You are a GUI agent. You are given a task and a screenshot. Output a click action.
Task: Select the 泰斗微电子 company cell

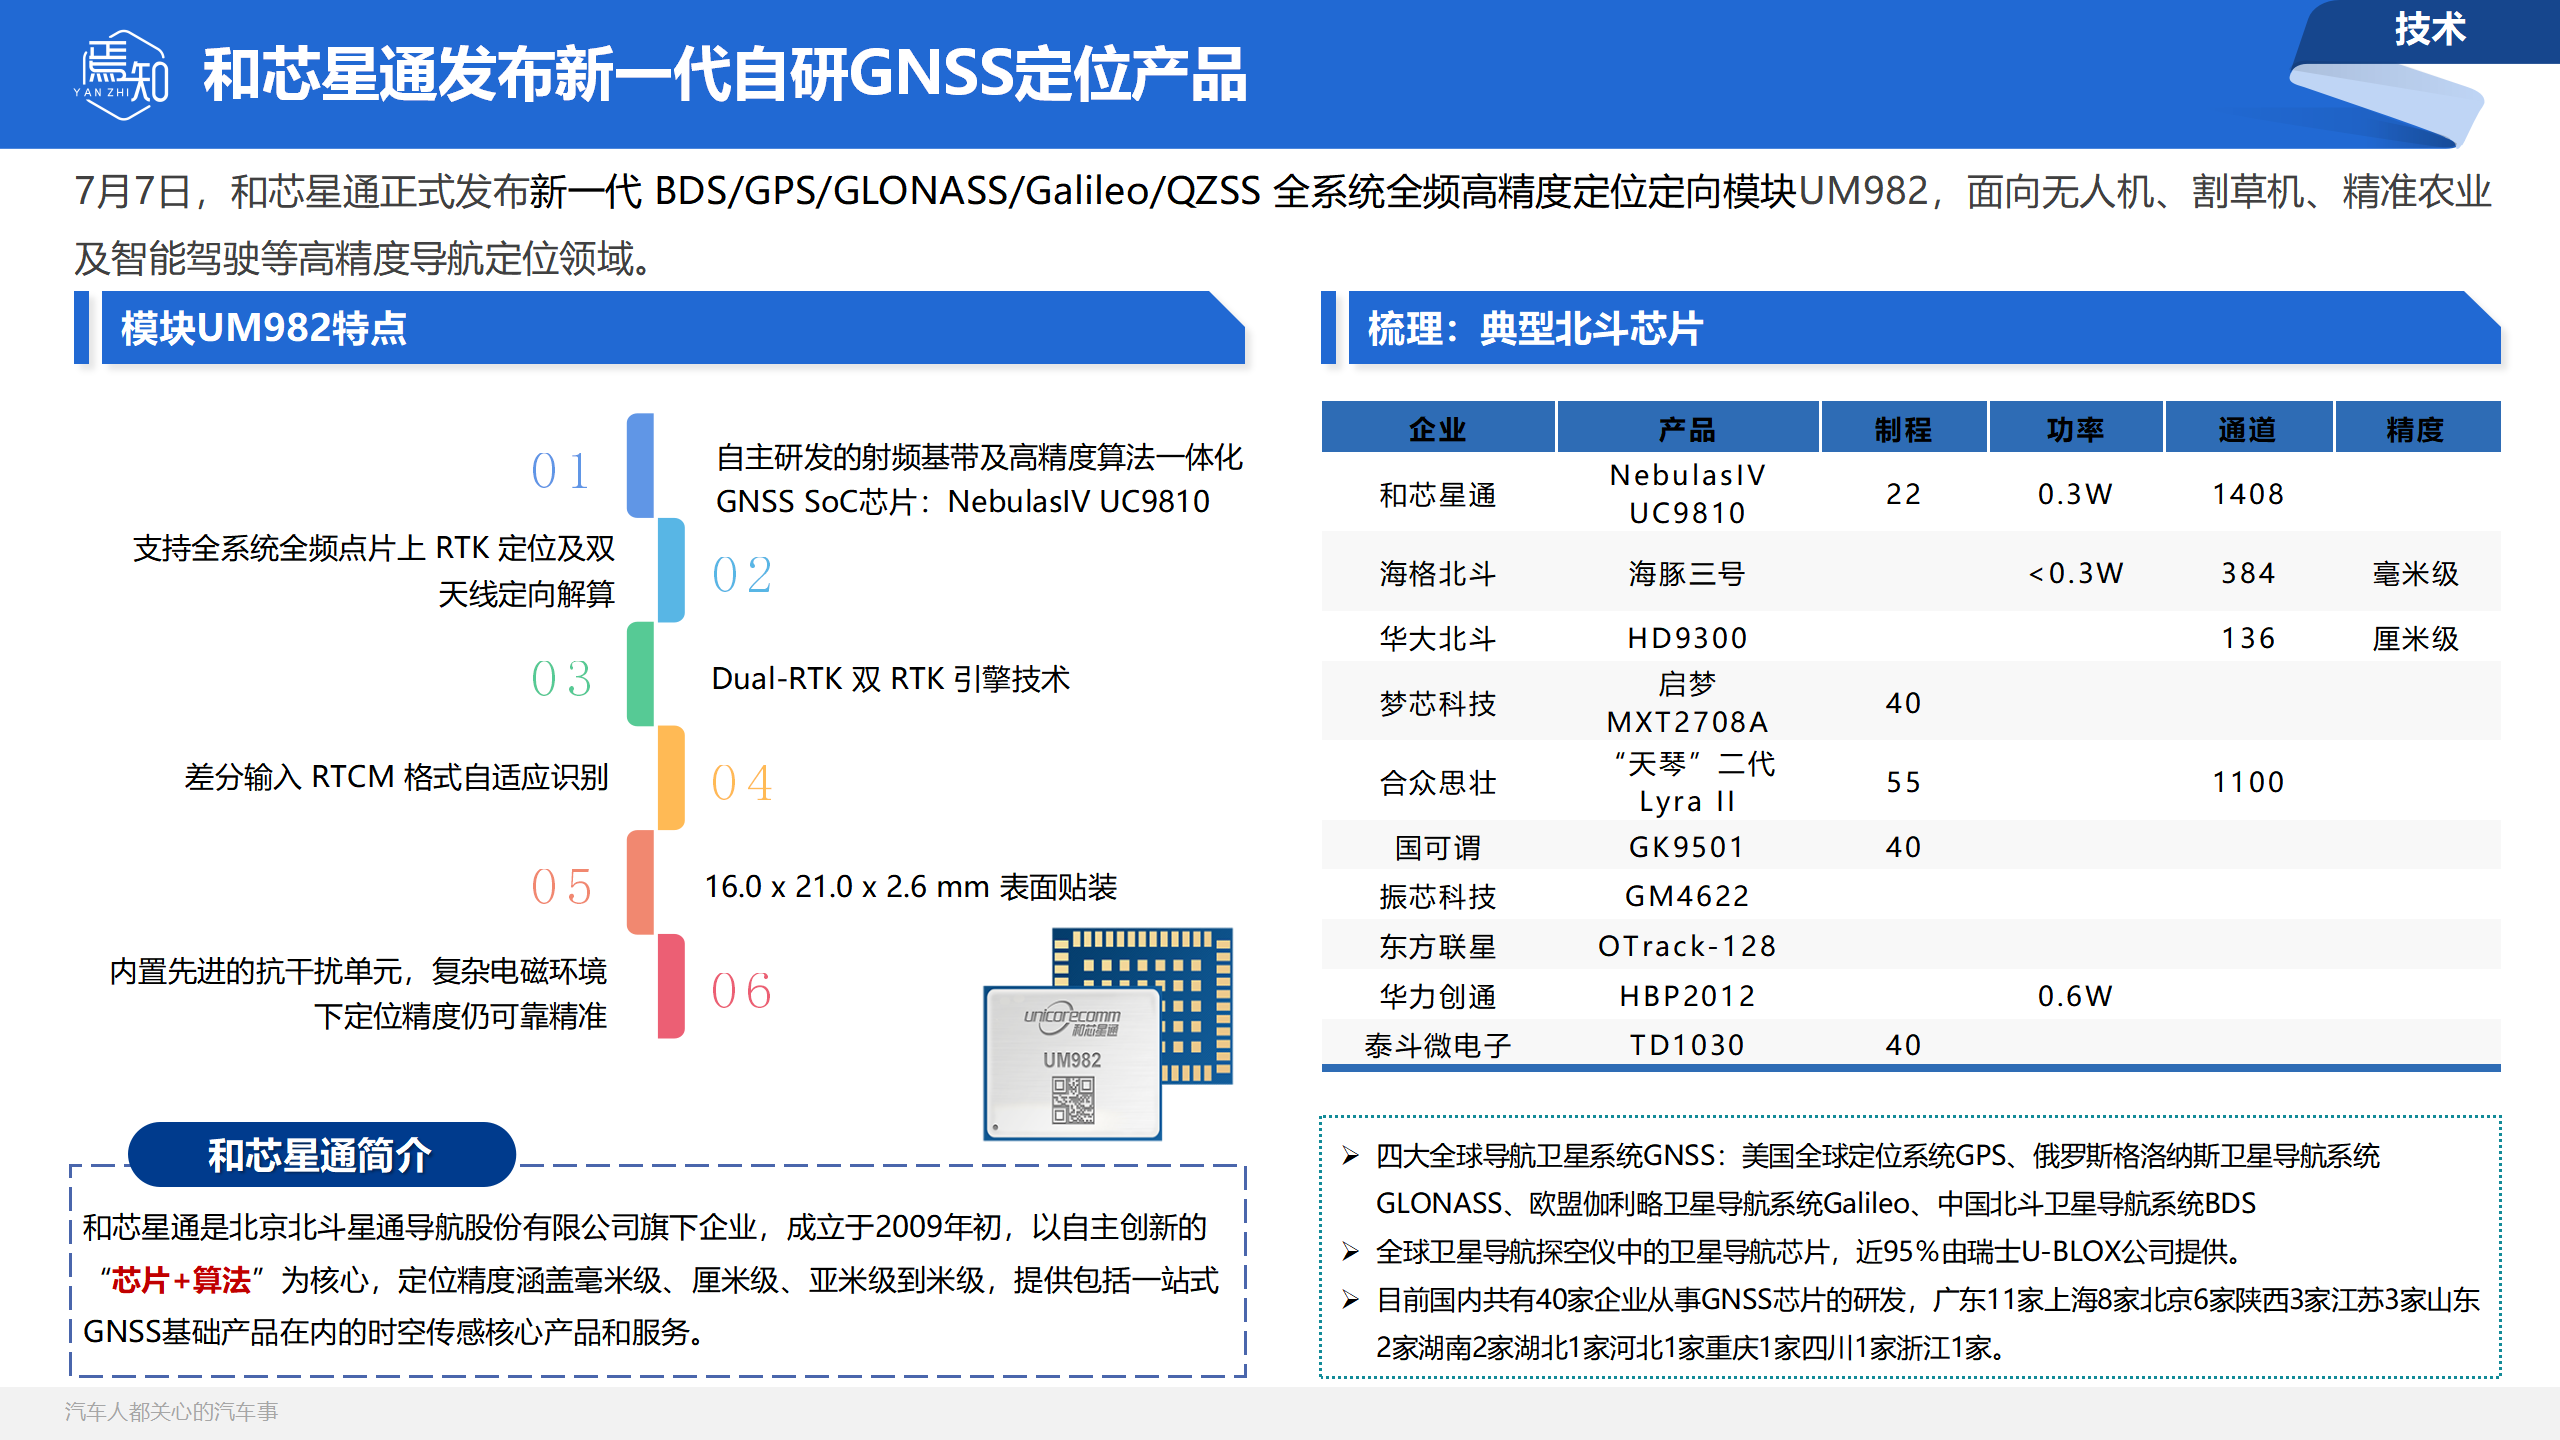[x=1437, y=1046]
